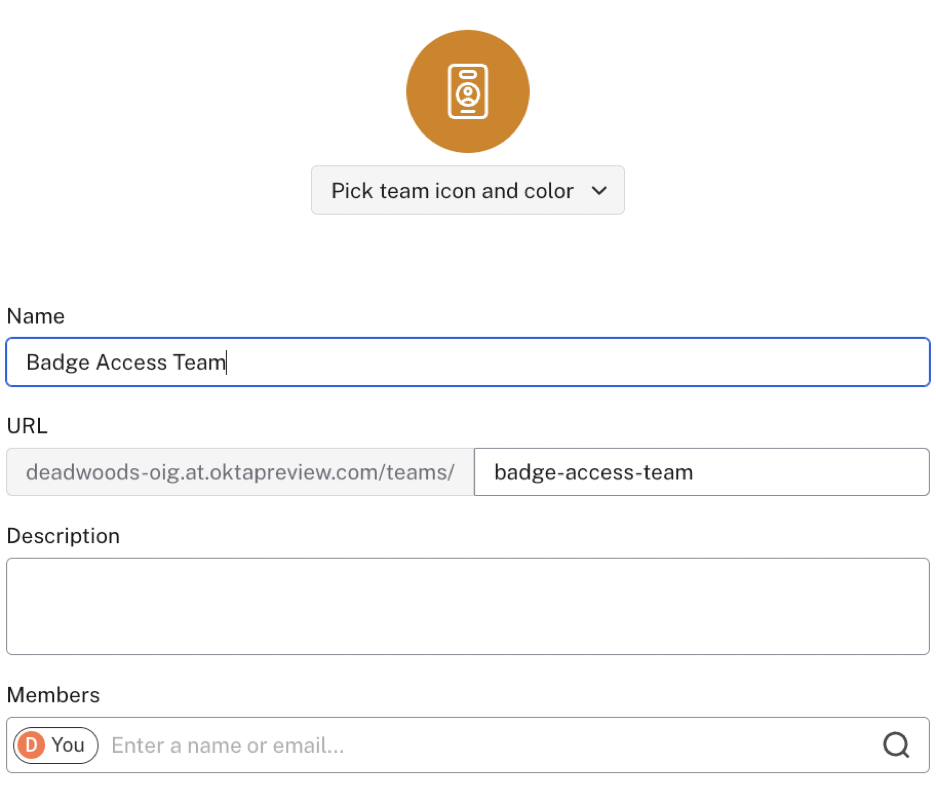
Task: Click the badge-access-team URL field
Action: [701, 471]
